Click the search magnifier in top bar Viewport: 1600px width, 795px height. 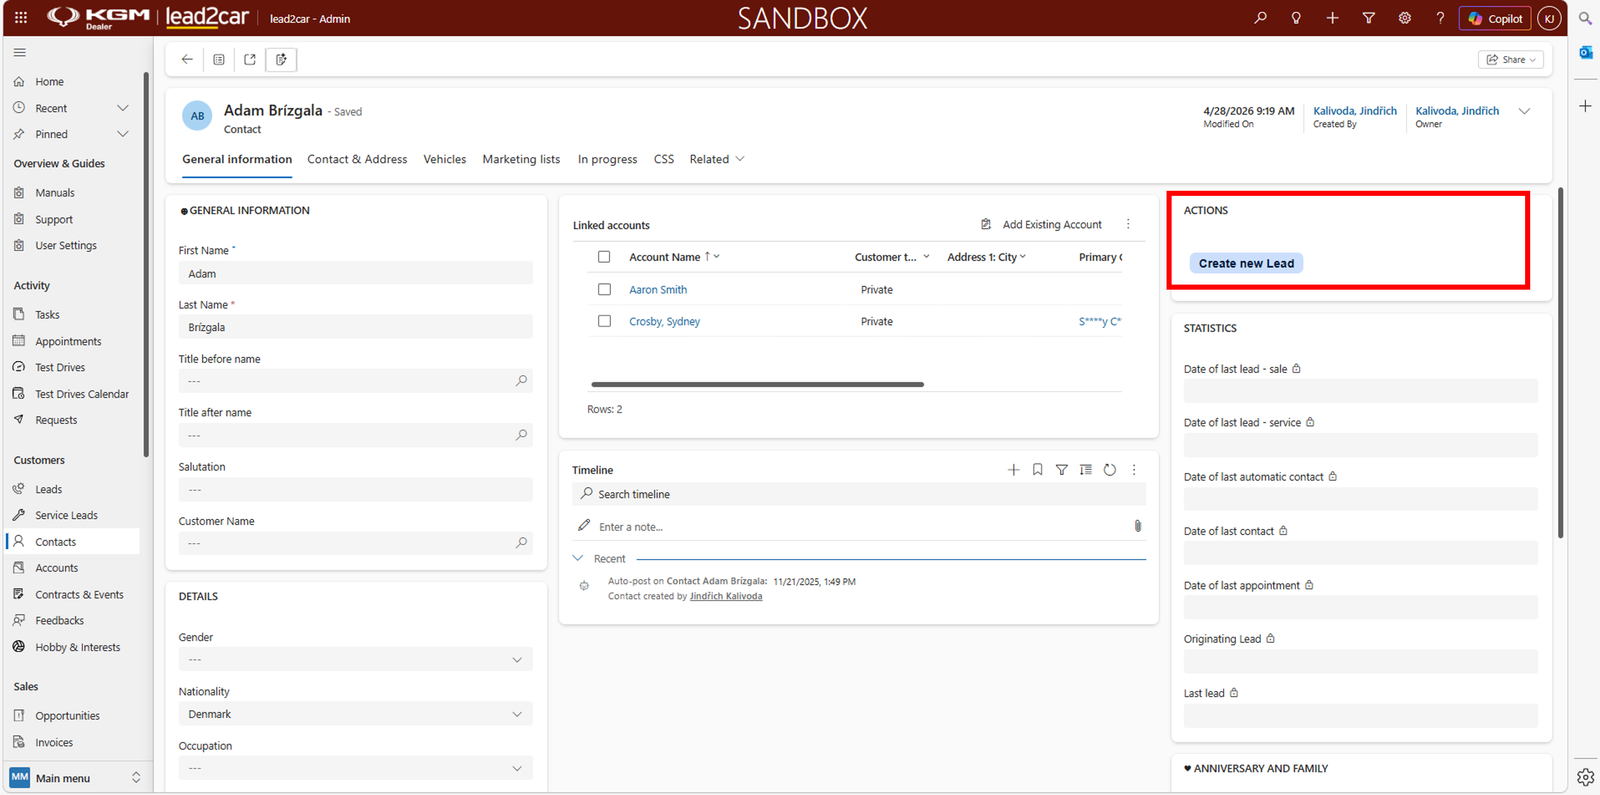click(1260, 18)
